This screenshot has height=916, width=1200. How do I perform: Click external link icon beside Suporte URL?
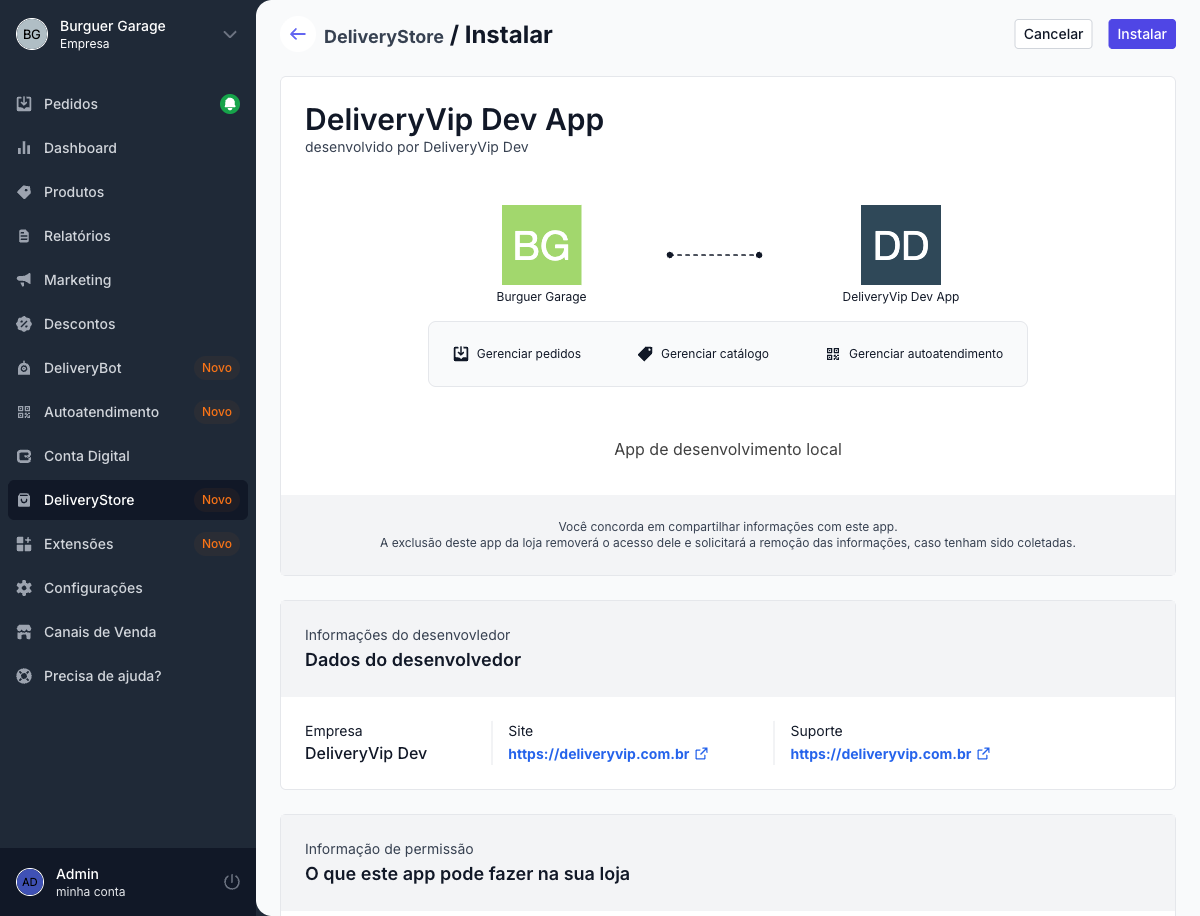984,754
